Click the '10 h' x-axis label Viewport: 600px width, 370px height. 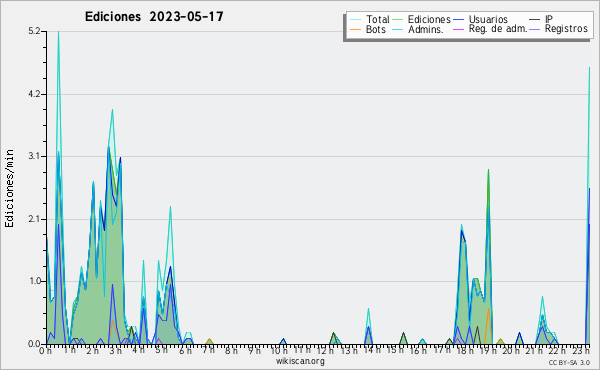pyautogui.click(x=279, y=350)
